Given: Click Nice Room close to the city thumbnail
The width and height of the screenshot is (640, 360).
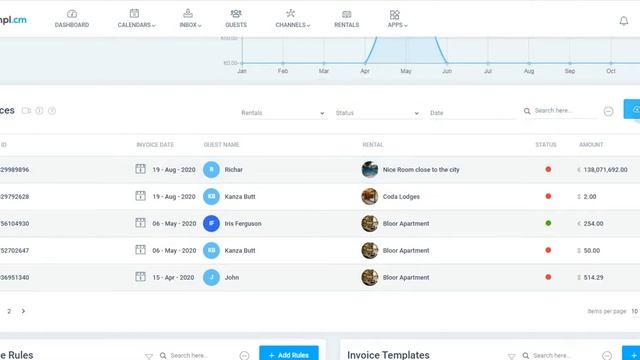Looking at the screenshot, I should click(x=370, y=169).
